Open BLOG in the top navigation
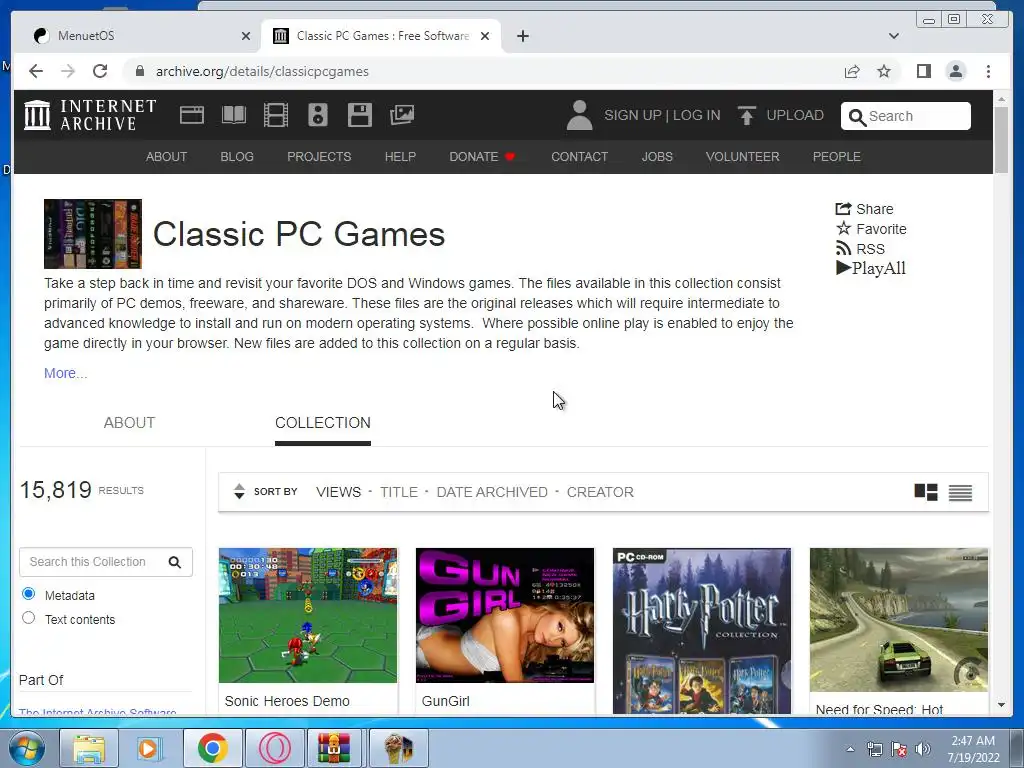 (237, 157)
